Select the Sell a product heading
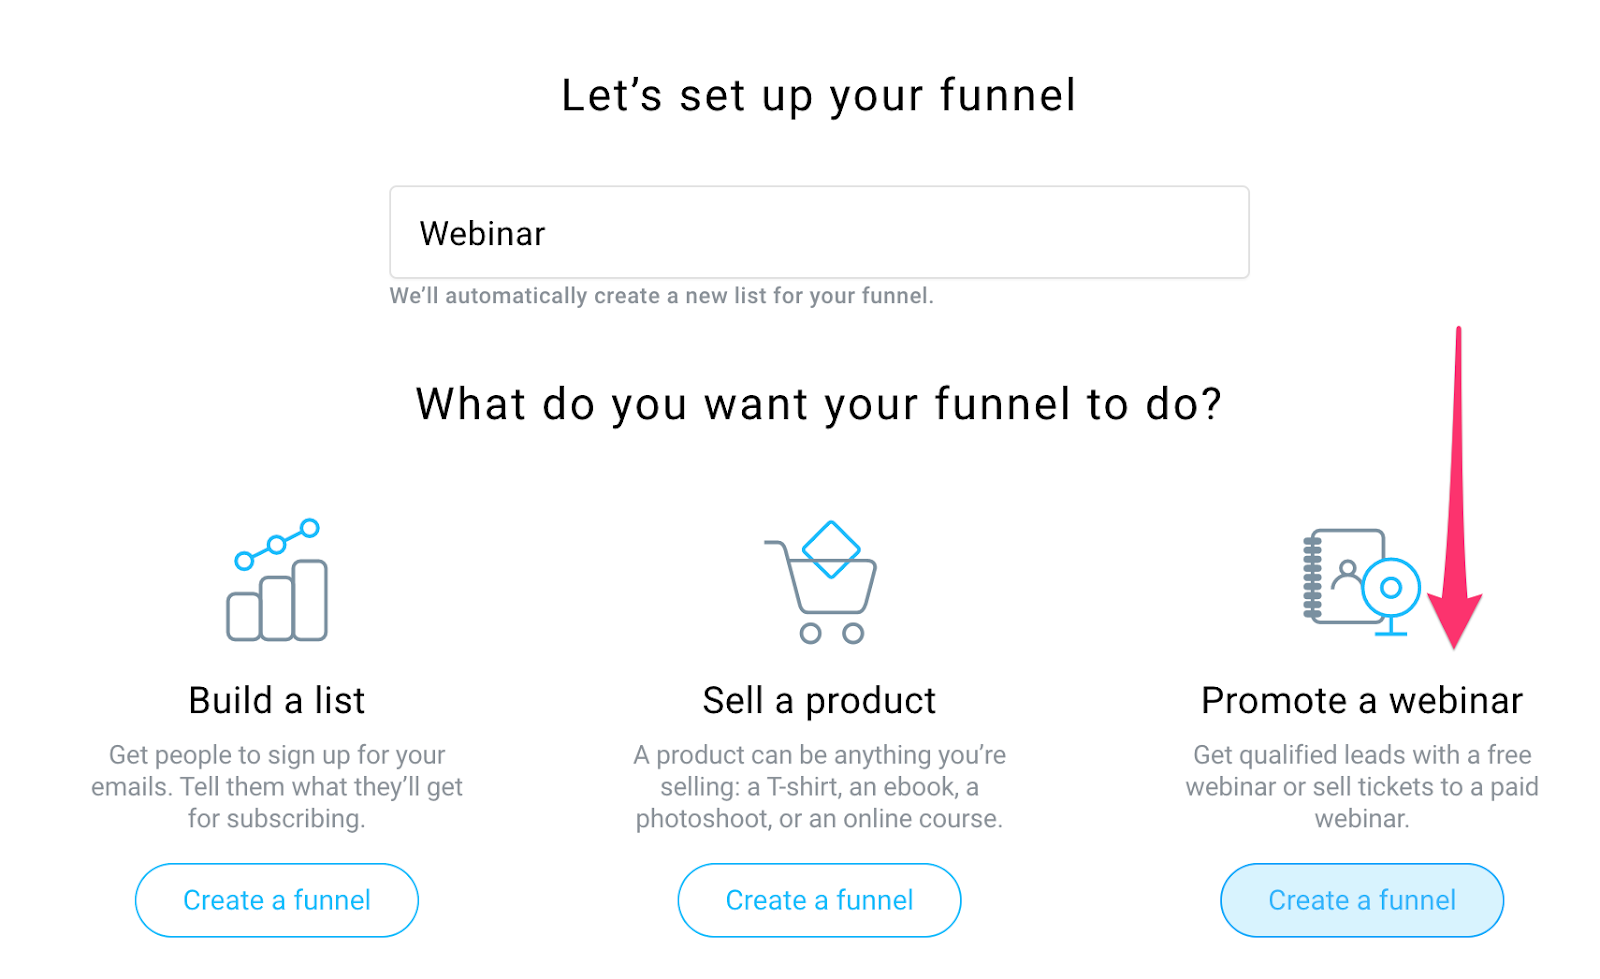The height and width of the screenshot is (979, 1600). [819, 700]
